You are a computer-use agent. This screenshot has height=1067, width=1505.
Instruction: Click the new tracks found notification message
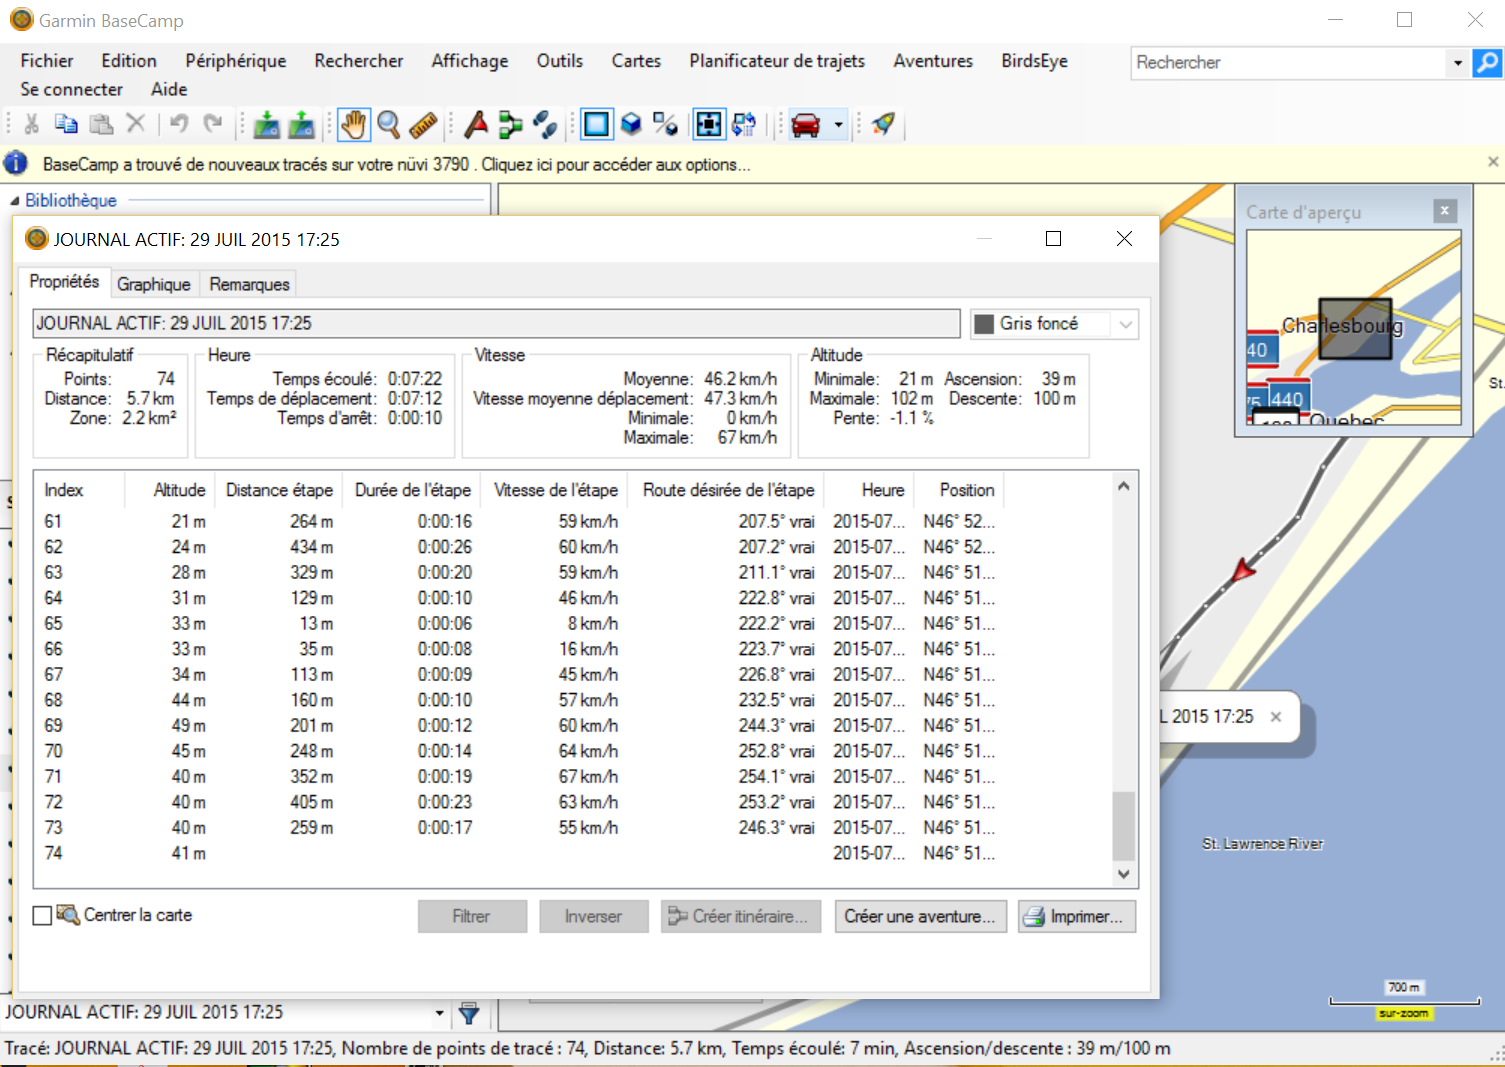[x=396, y=164]
